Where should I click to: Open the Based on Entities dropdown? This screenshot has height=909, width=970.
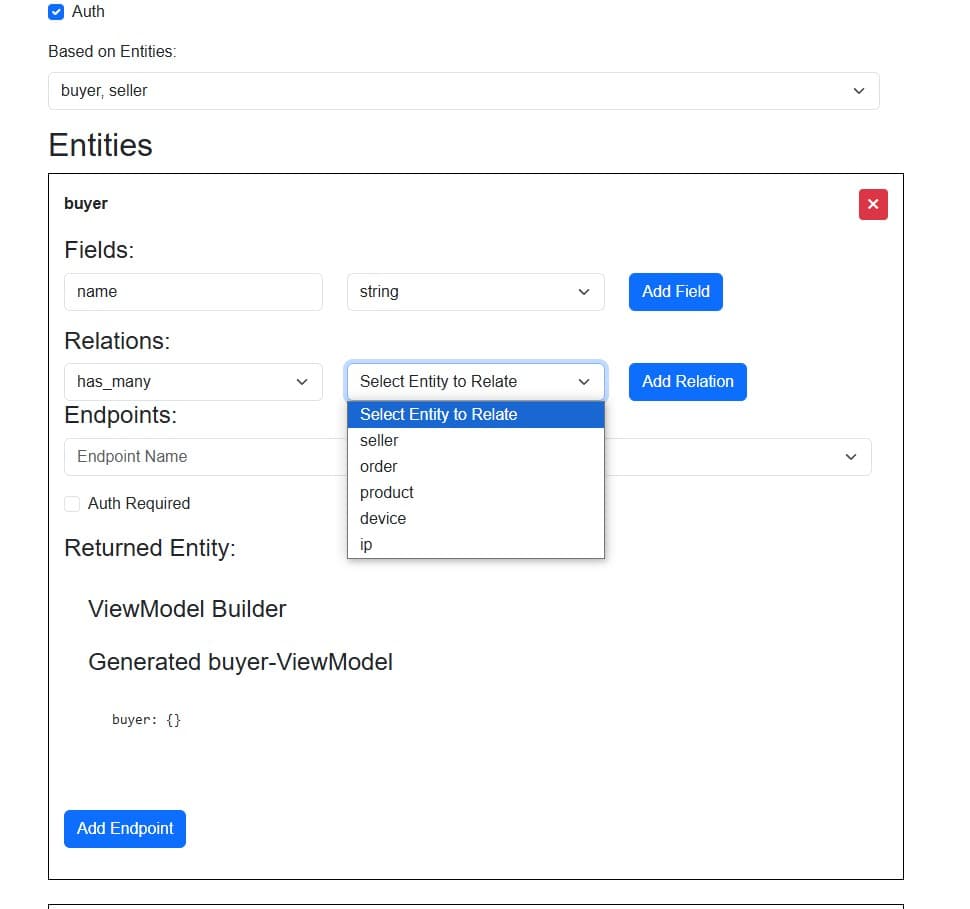463,91
